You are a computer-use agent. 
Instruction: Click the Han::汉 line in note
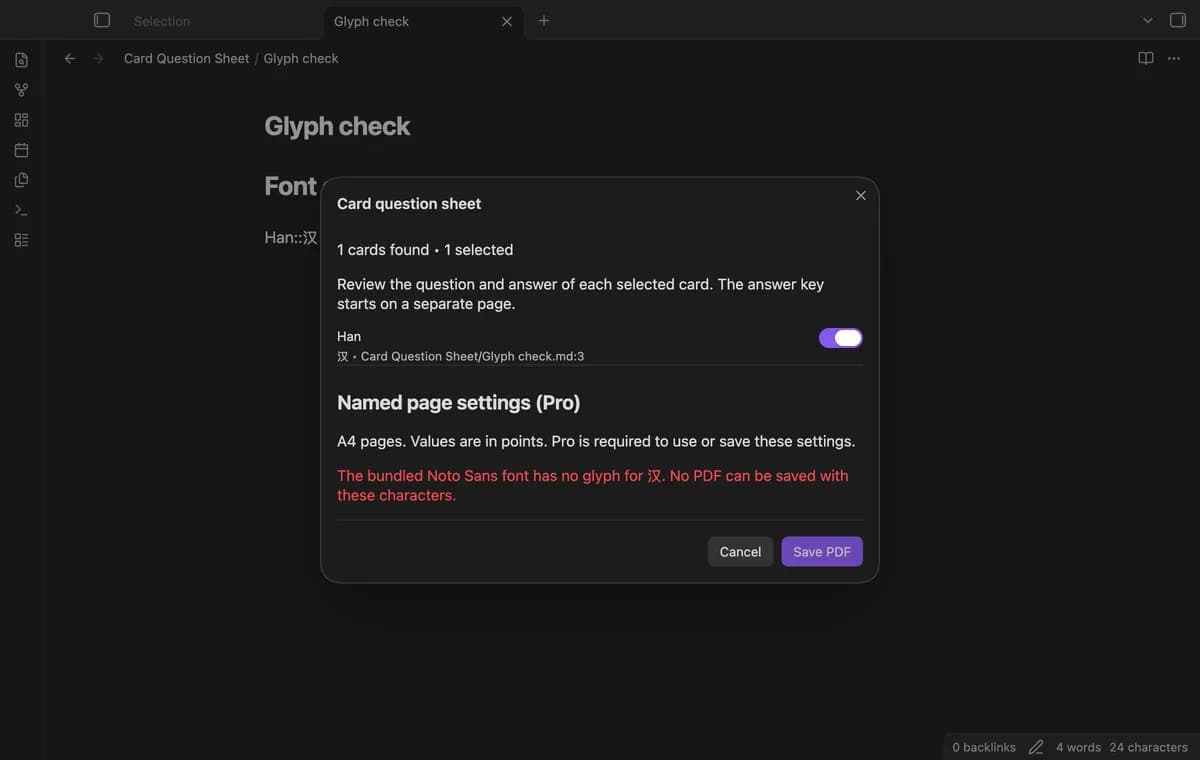[x=291, y=238]
